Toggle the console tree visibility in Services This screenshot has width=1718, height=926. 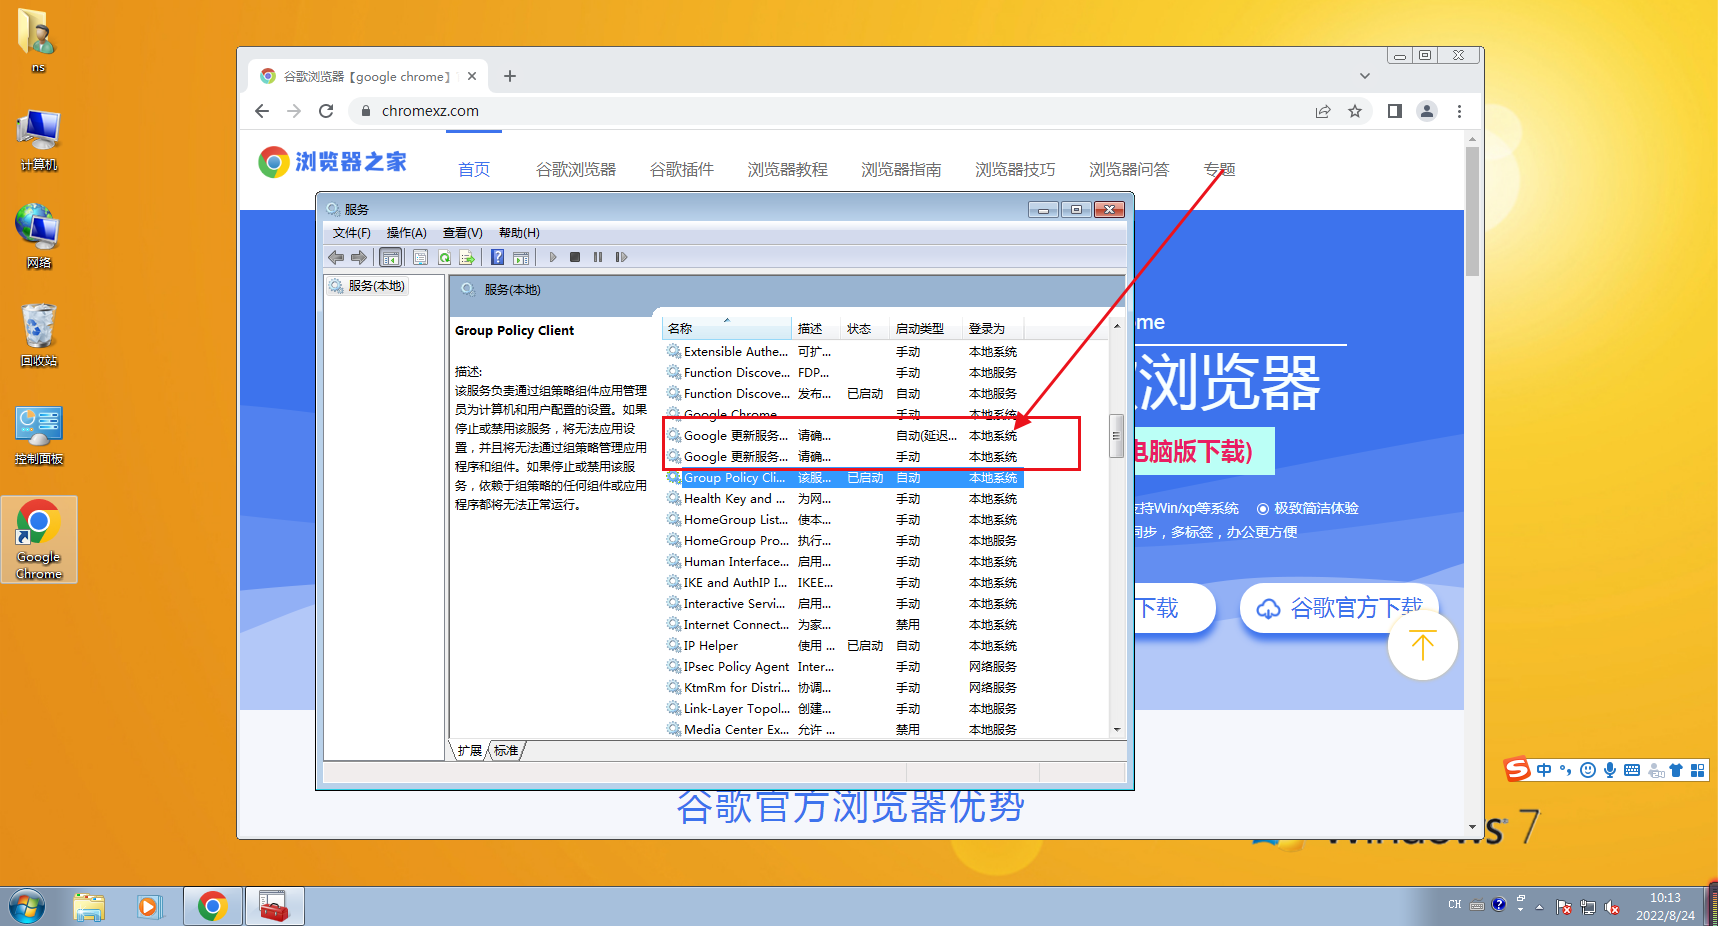click(x=391, y=257)
